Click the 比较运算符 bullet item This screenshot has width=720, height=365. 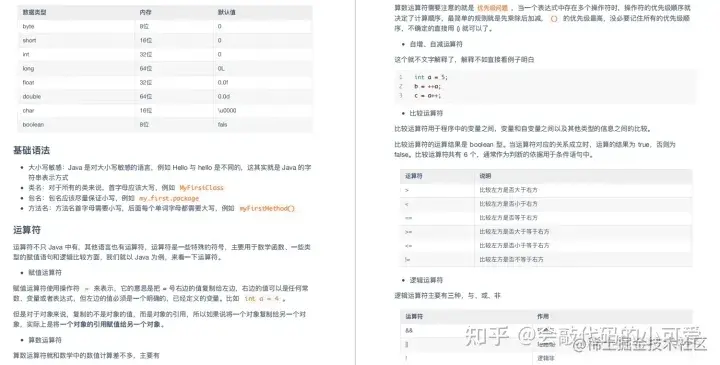pyautogui.click(x=426, y=113)
